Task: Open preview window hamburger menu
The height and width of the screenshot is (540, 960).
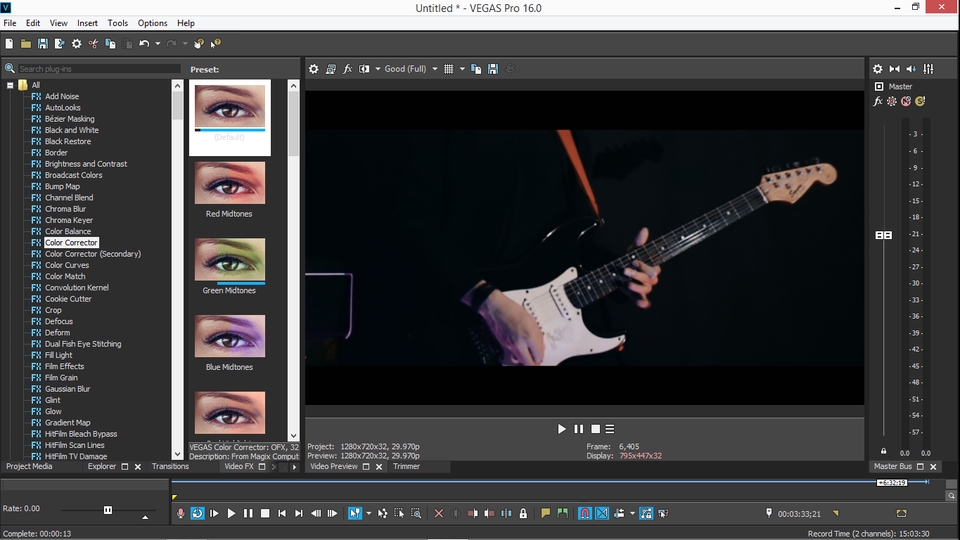Action: (610, 429)
